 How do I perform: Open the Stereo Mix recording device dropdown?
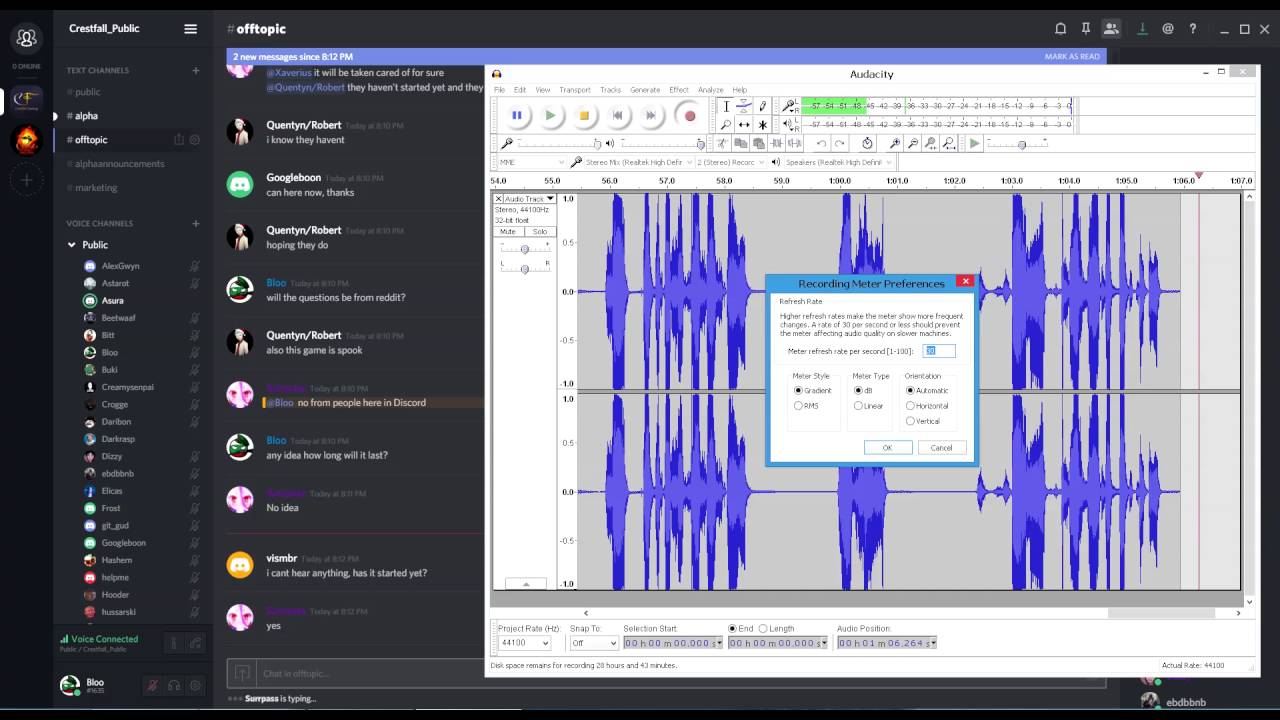[638, 162]
